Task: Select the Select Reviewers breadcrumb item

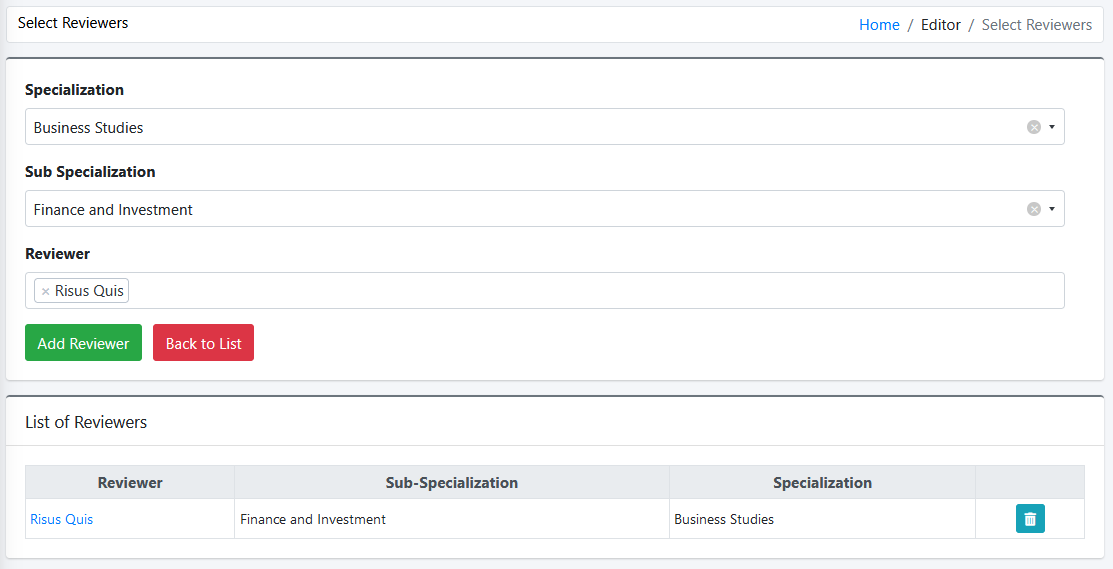Action: [1036, 25]
